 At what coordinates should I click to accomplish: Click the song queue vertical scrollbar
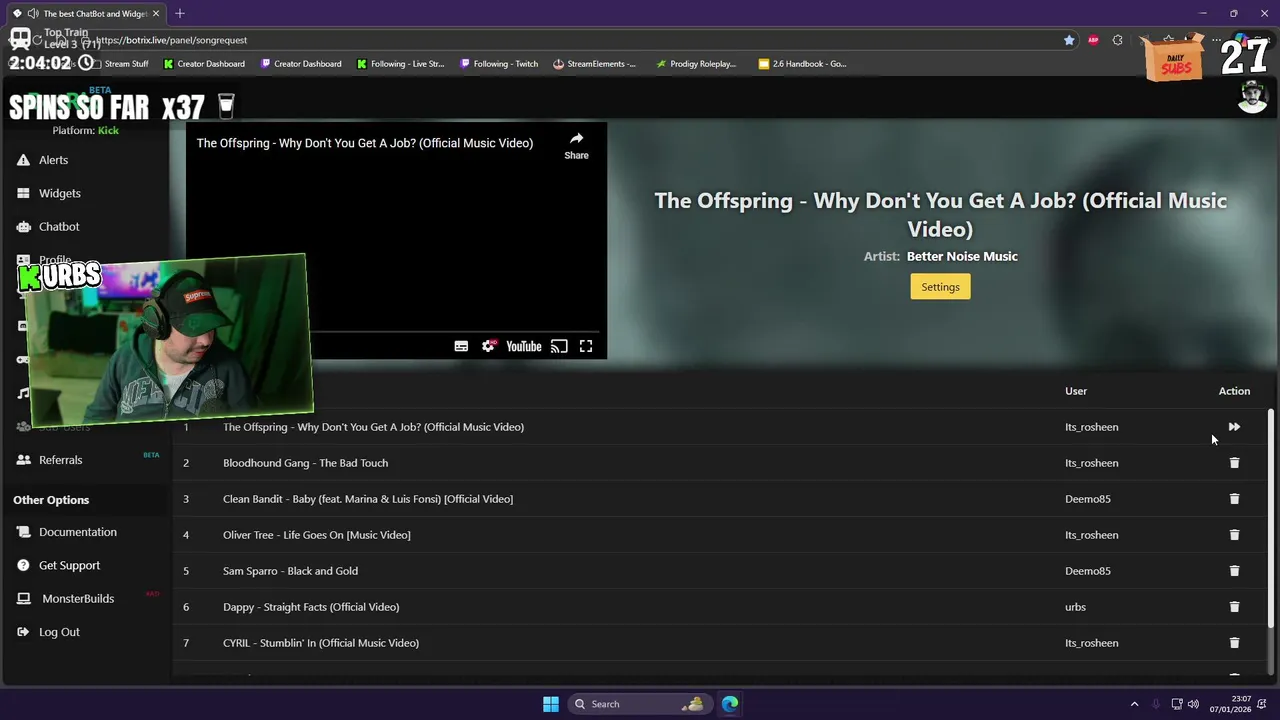(x=1271, y=520)
